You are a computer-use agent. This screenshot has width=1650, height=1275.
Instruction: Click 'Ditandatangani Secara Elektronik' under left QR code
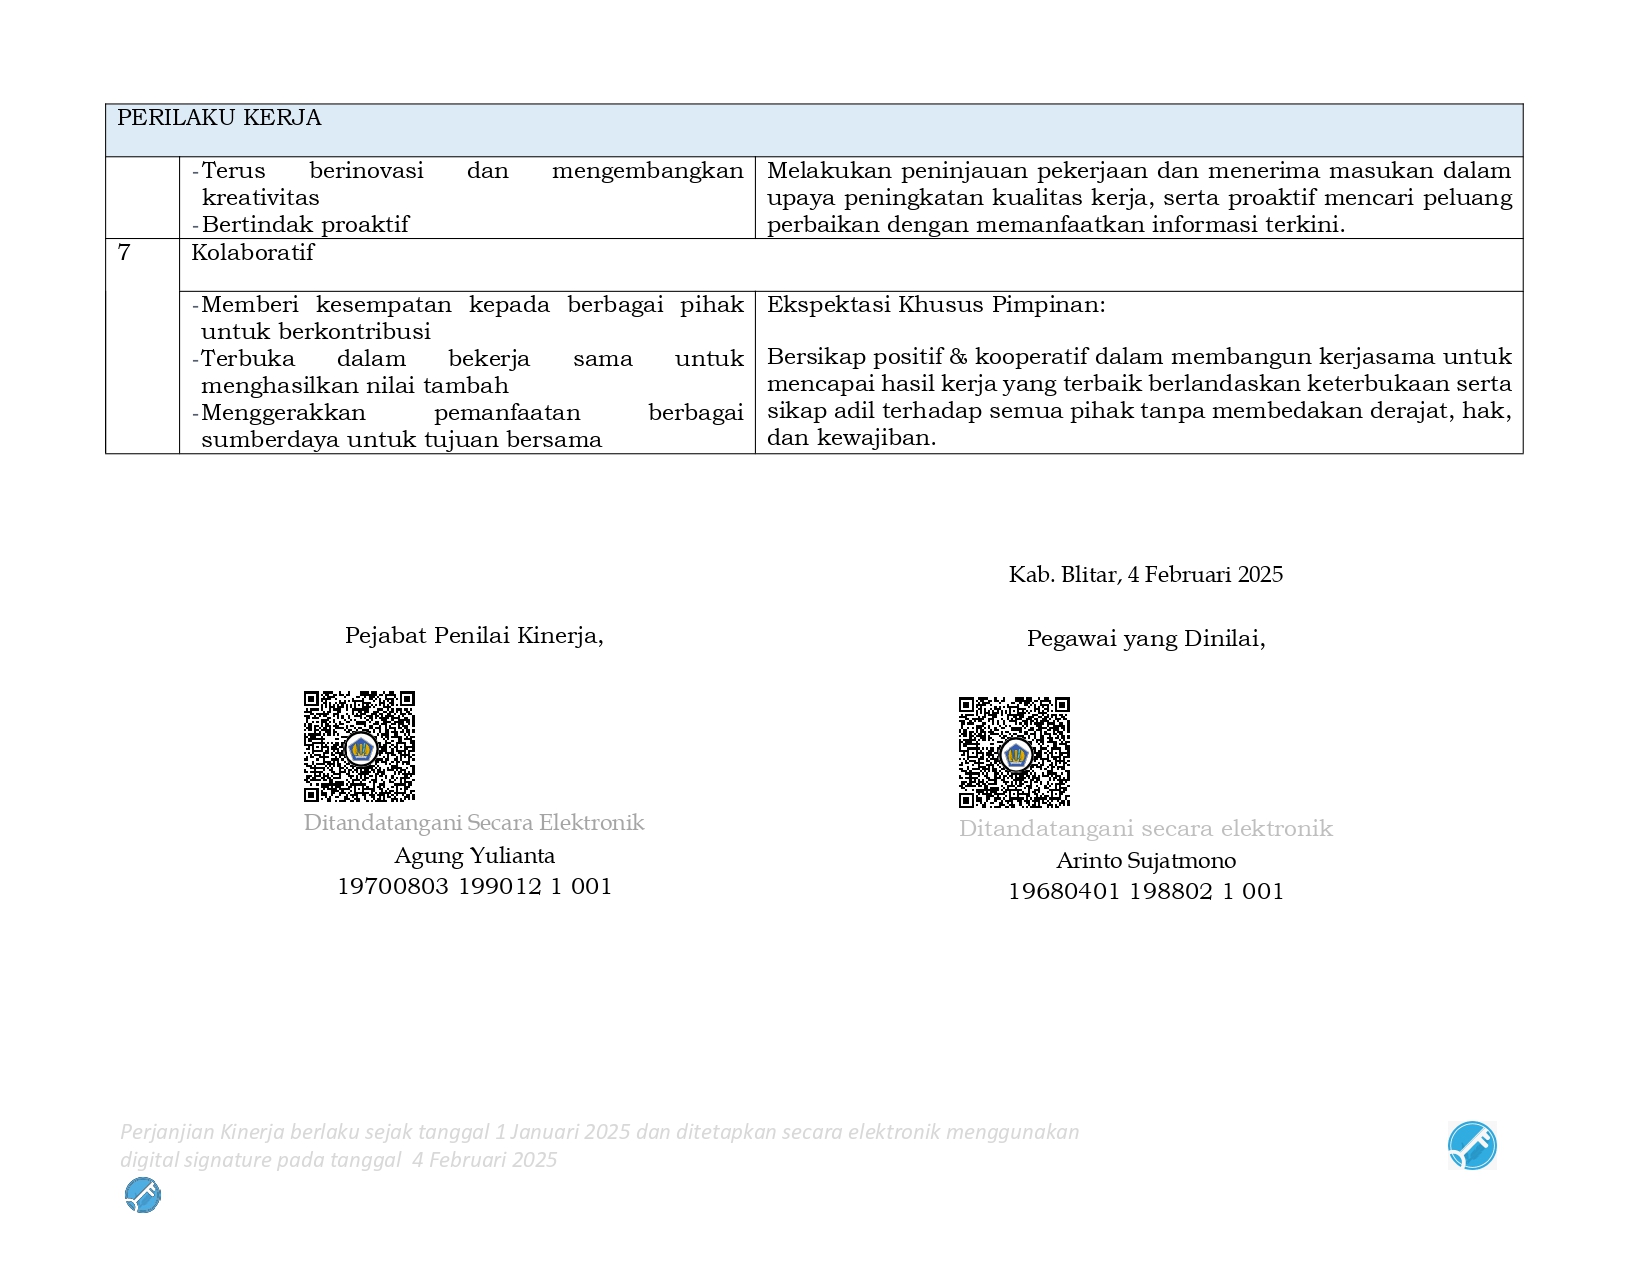(x=474, y=823)
